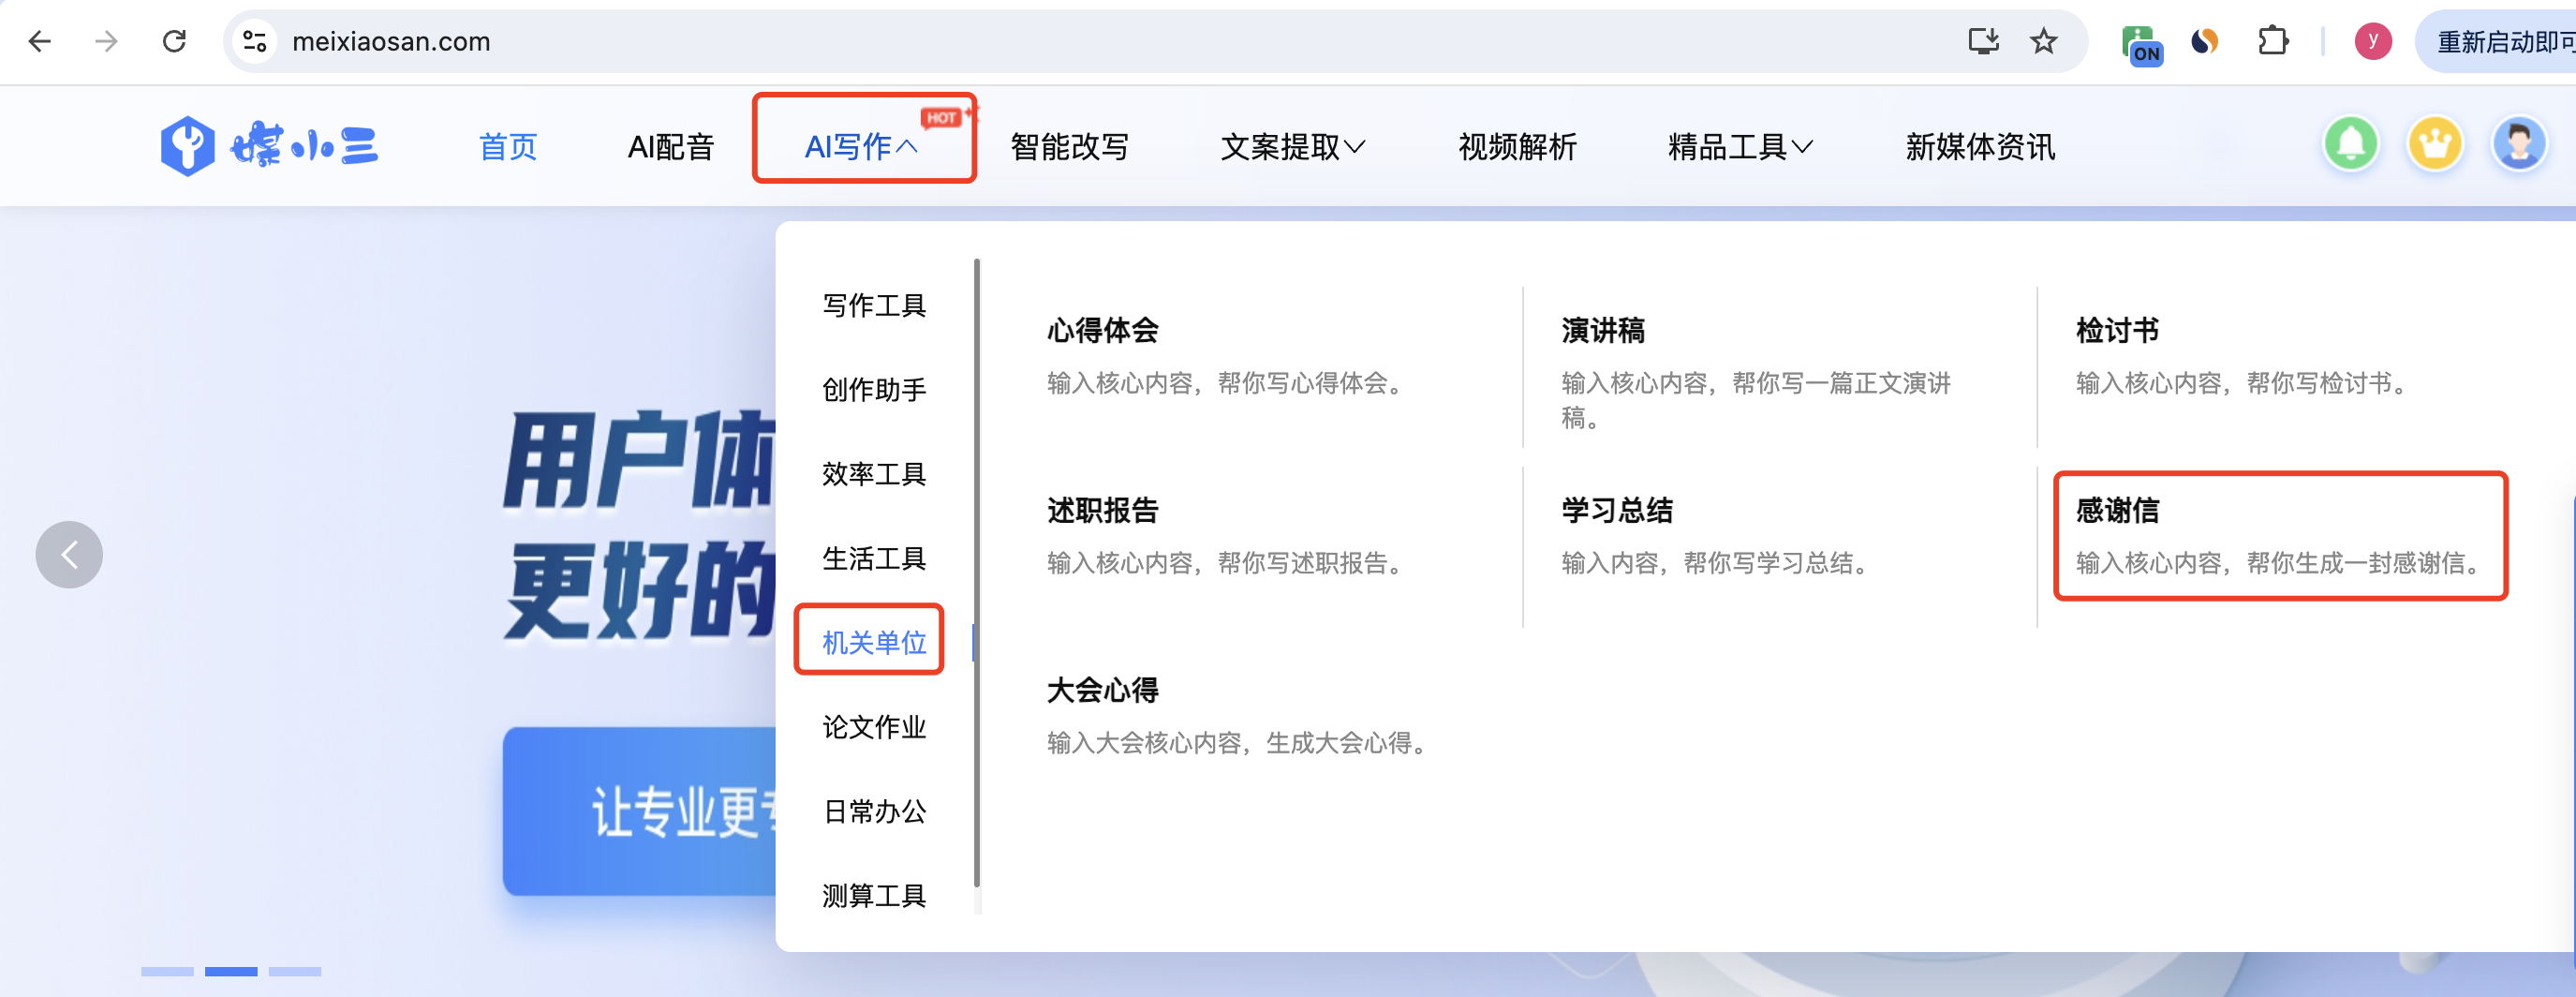Image resolution: width=2576 pixels, height=997 pixels.
Task: Bookmark this page with the star icon
Action: (x=2043, y=41)
